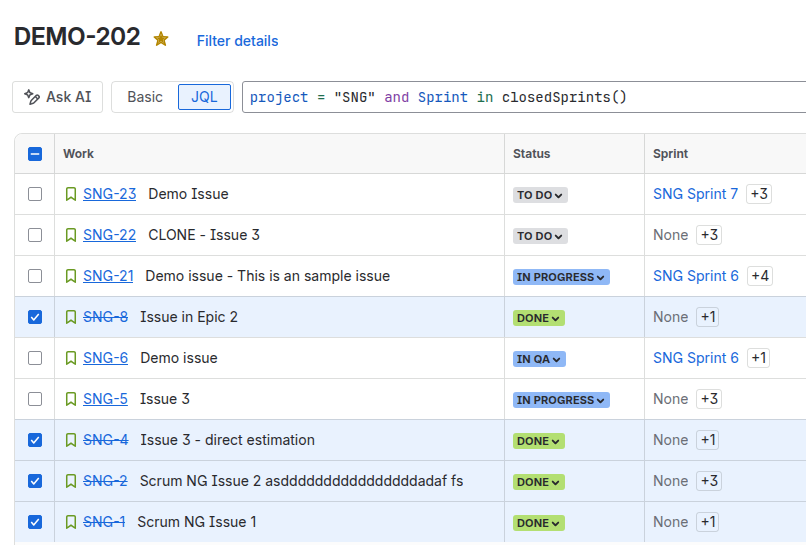Open issue SNG-23 link
This screenshot has height=545, width=806.
point(109,194)
